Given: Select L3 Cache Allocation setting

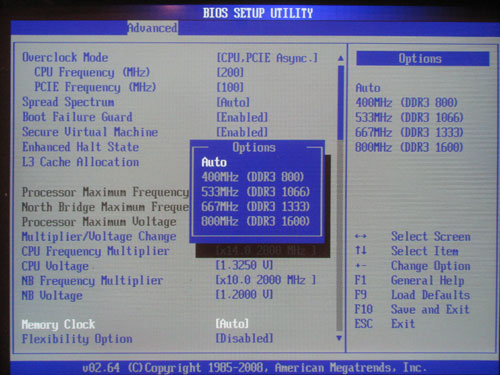Looking at the screenshot, I should click(80, 162).
